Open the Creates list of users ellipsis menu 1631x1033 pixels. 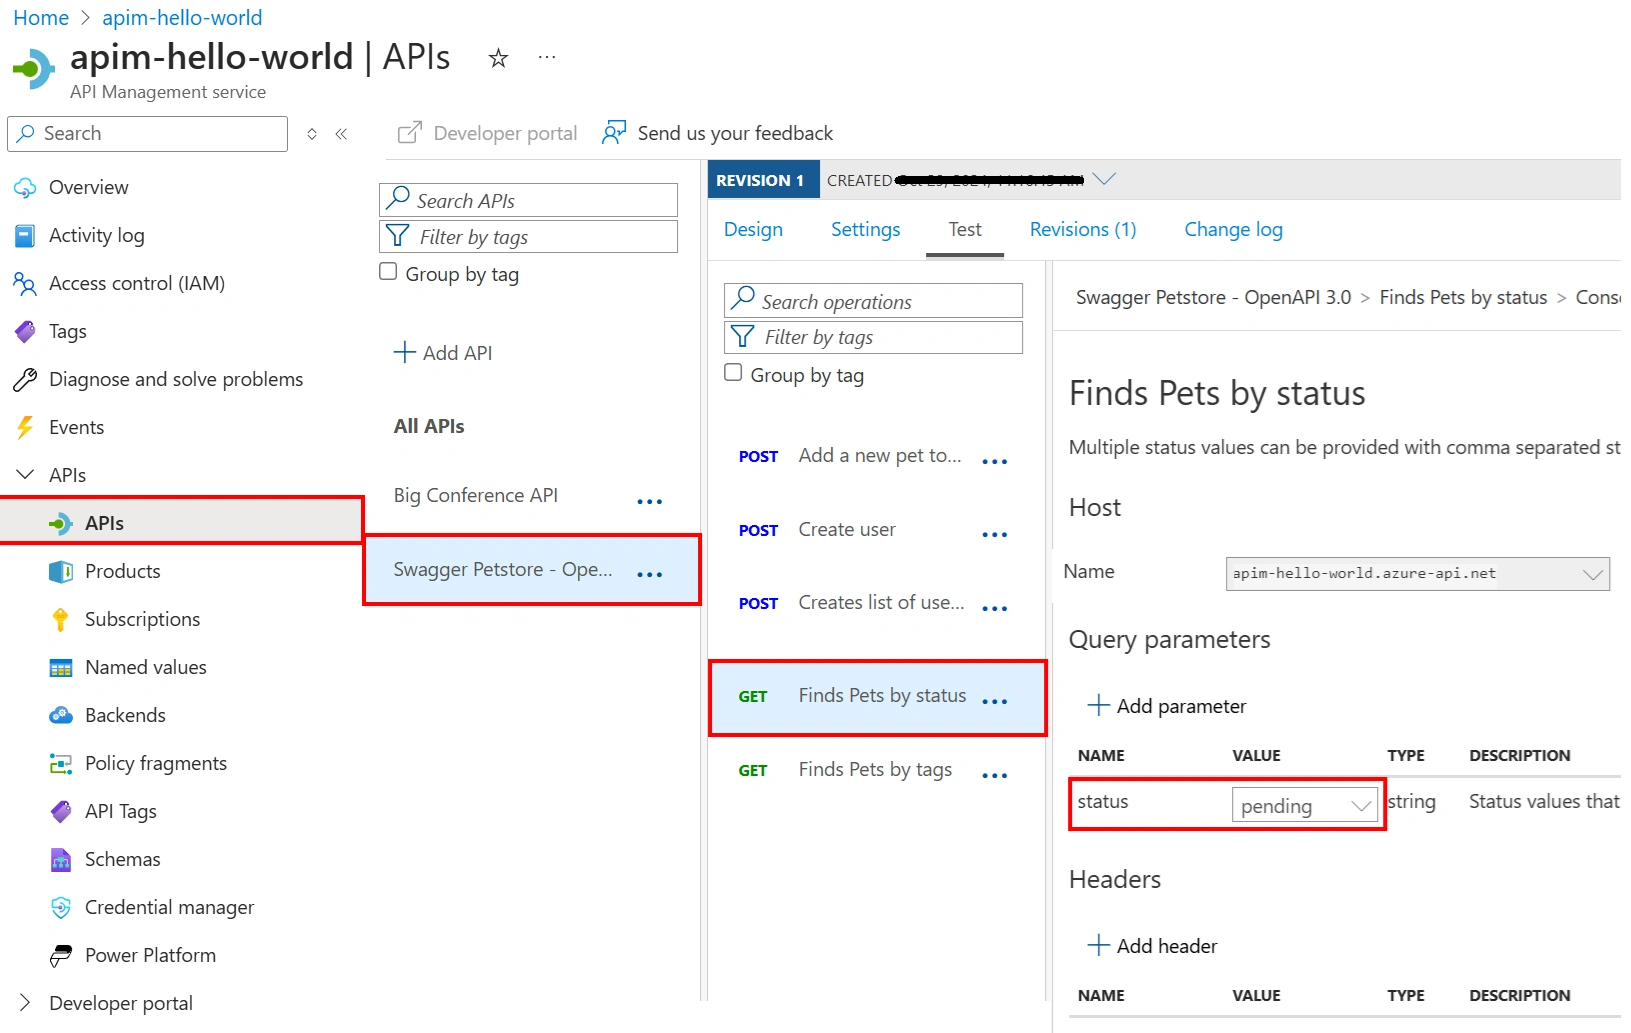(x=995, y=608)
